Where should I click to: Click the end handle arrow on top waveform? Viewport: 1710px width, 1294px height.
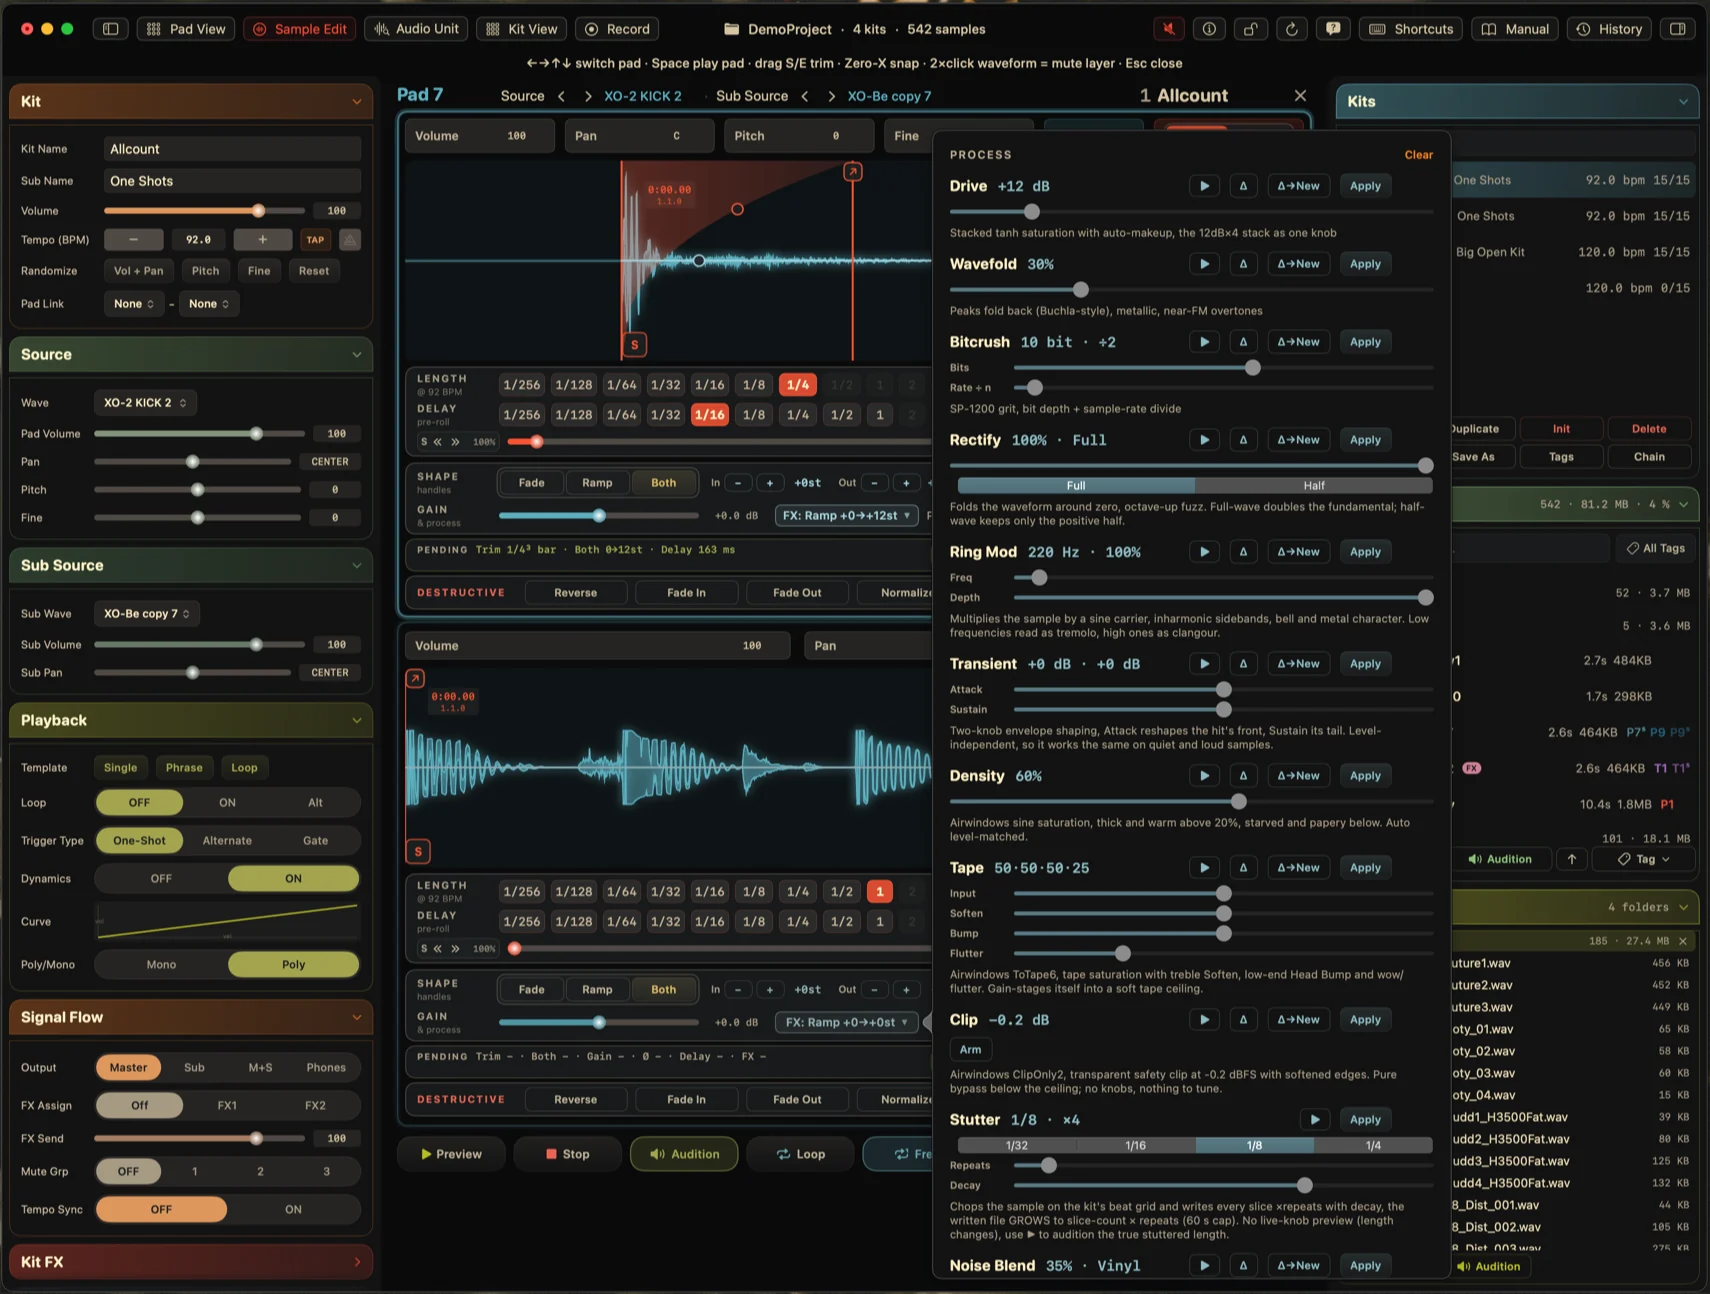coord(852,172)
